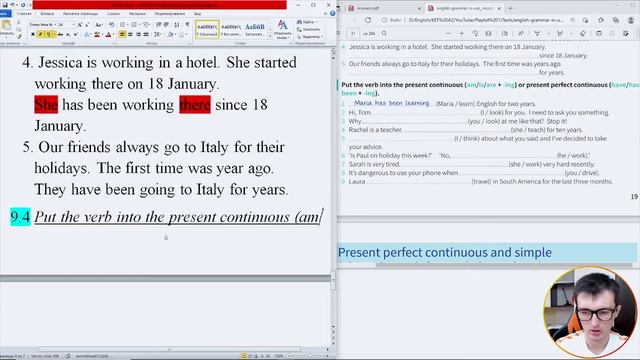Select the No Spacing style
The height and width of the screenshot is (360, 640).
(231, 29)
